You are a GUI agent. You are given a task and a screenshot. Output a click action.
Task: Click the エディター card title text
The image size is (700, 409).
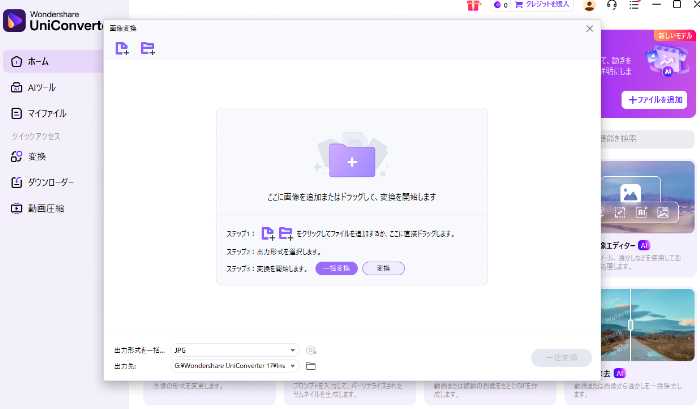[618, 246]
